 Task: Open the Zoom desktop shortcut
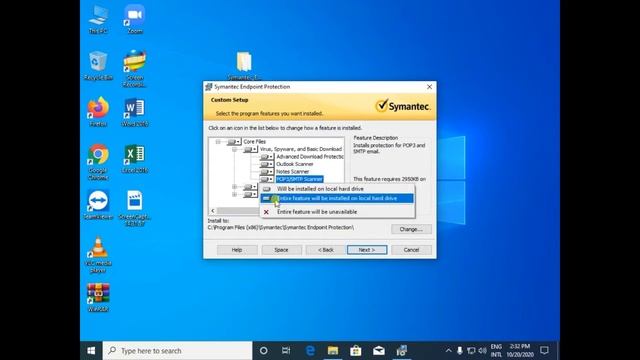click(135, 20)
